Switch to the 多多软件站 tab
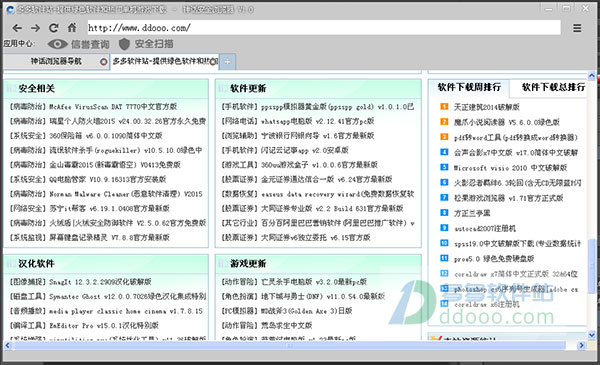Viewport: 600px width, 365px height. coord(165,61)
